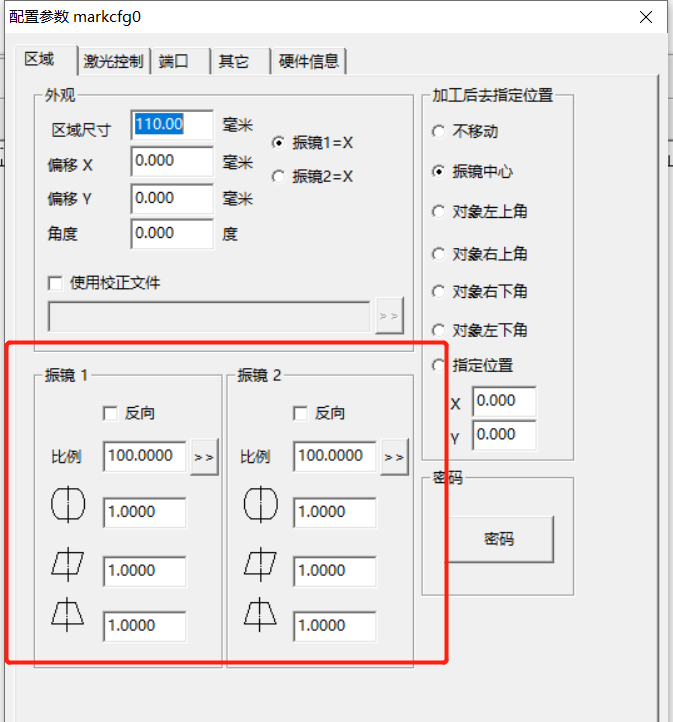
Task: Click the 密码 button
Action: coord(498,539)
